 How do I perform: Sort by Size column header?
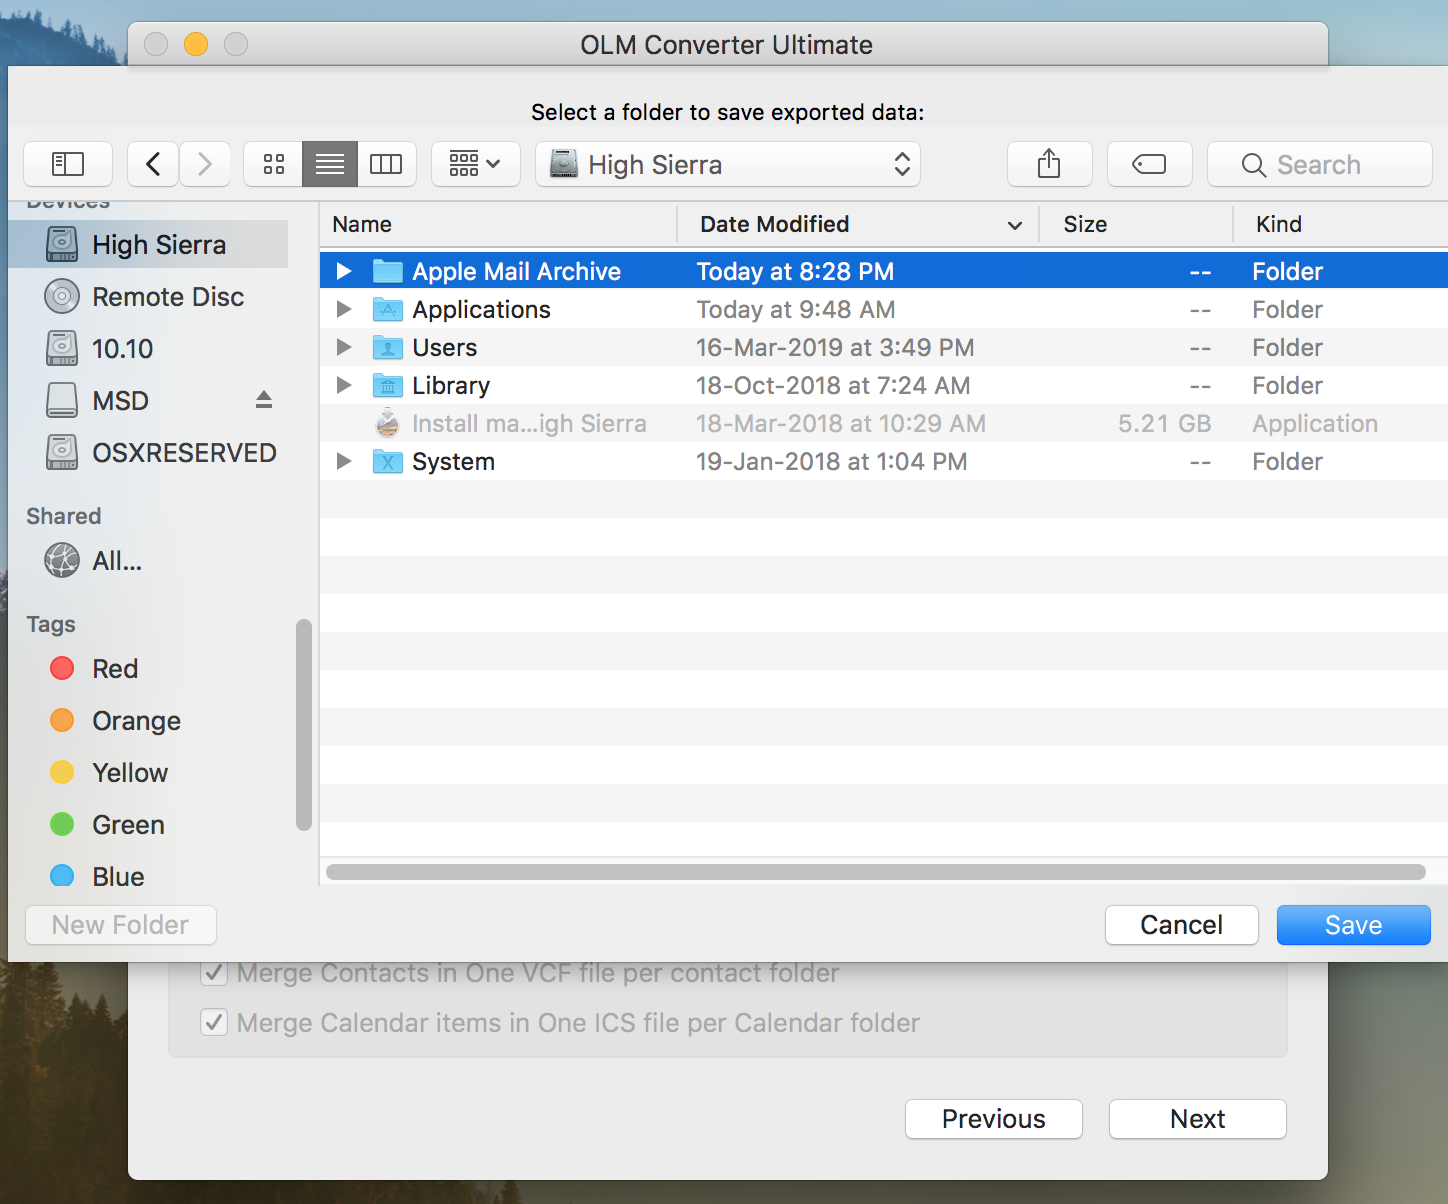click(1136, 224)
